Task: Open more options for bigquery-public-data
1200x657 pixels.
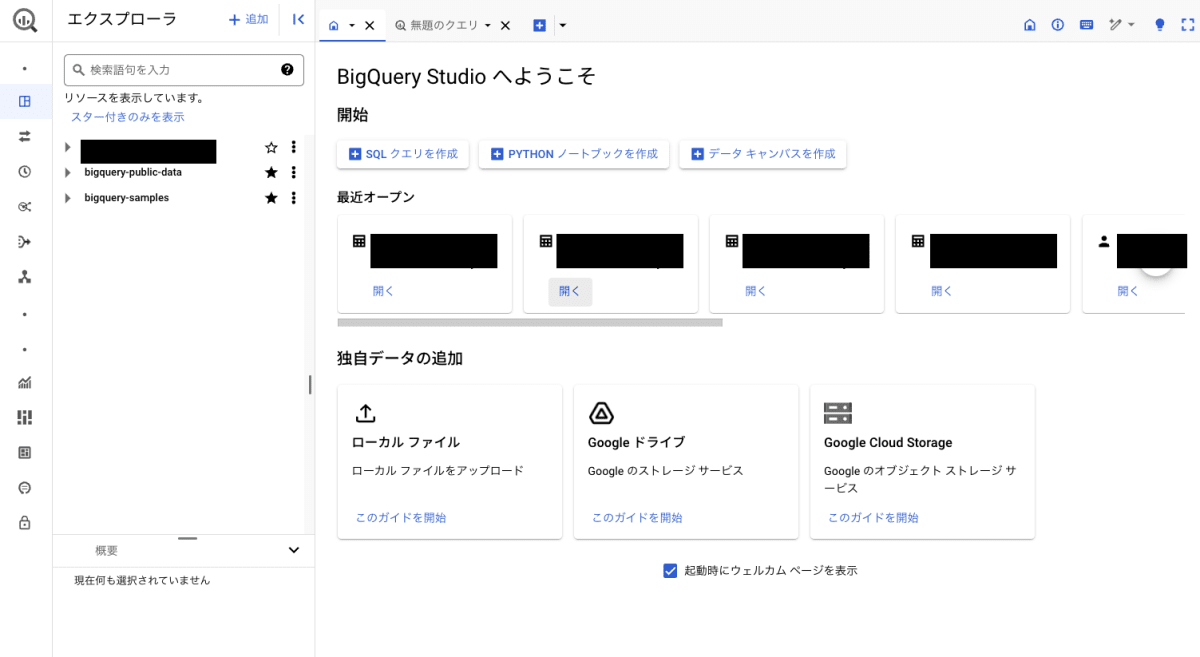Action: pos(293,172)
